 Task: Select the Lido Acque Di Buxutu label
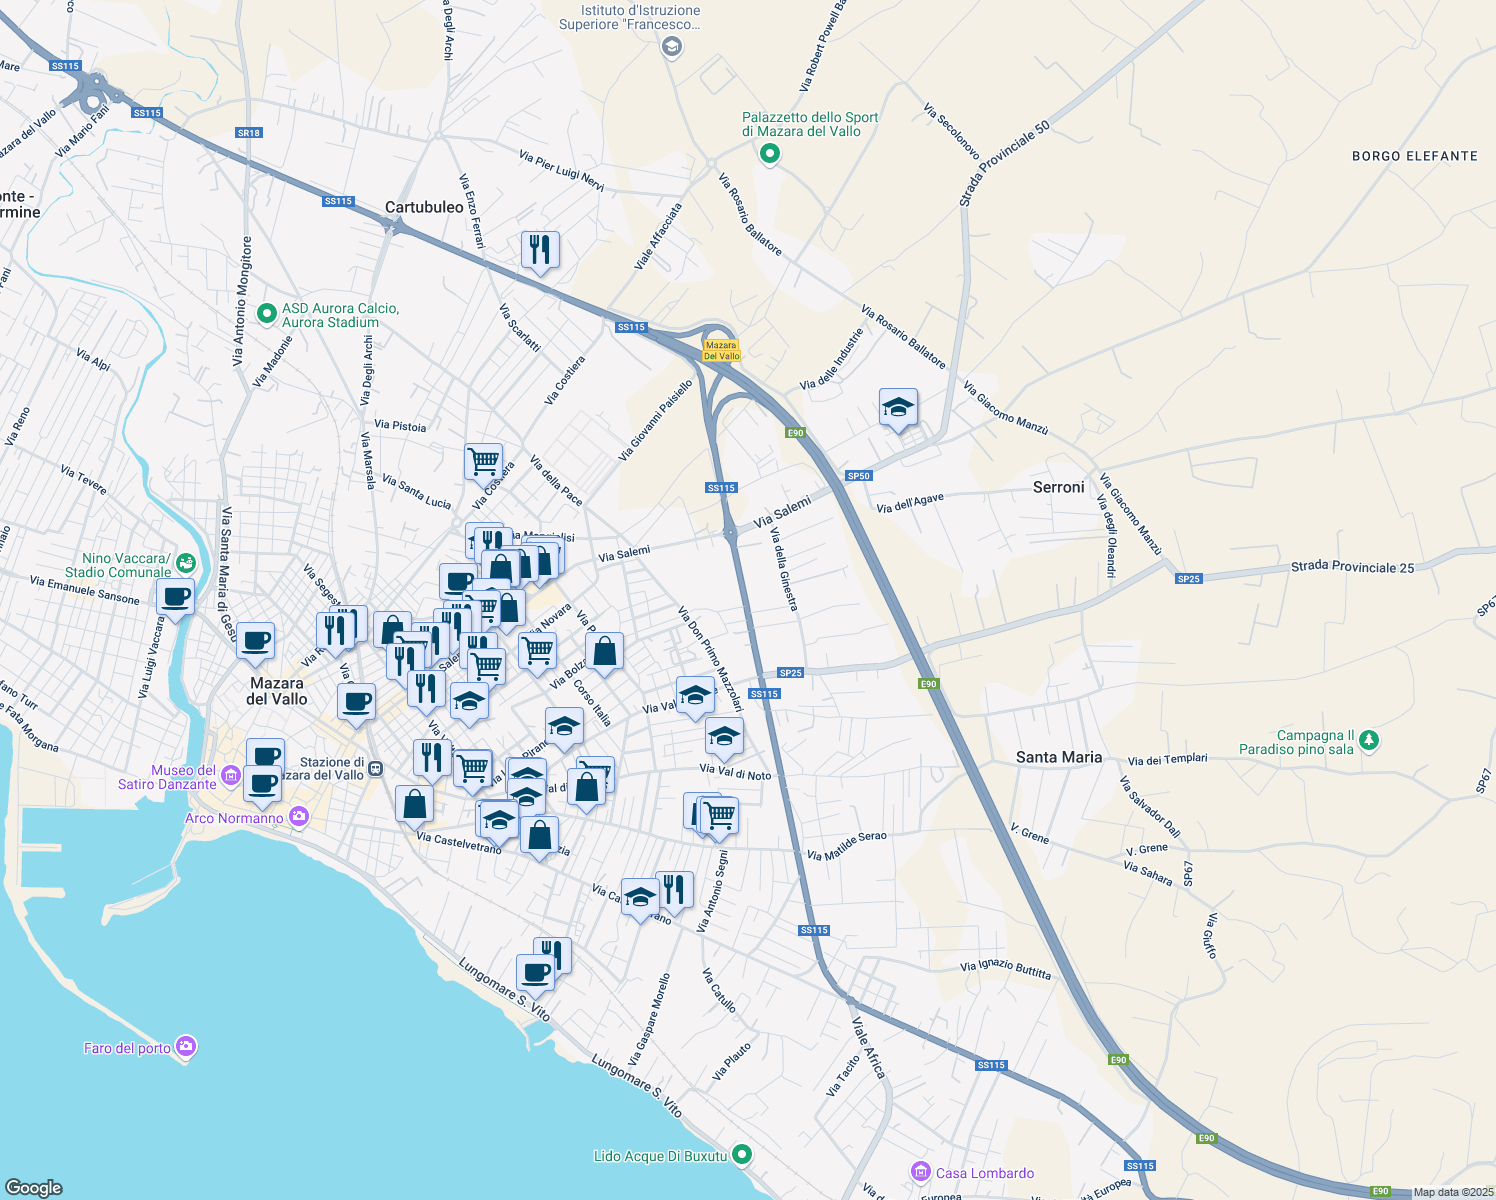[x=660, y=1156]
